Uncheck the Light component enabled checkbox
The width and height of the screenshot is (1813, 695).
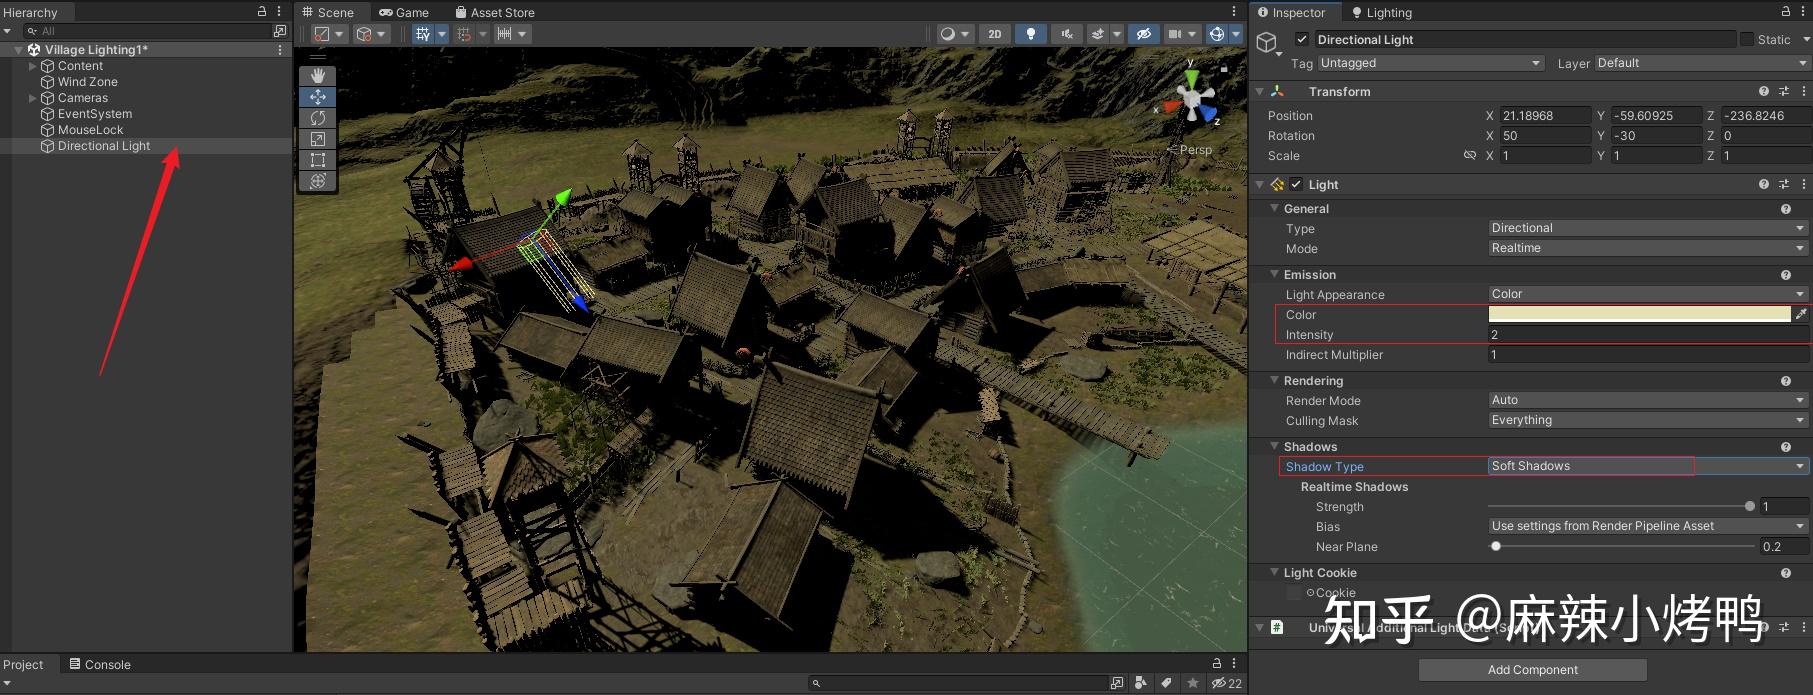(x=1297, y=184)
